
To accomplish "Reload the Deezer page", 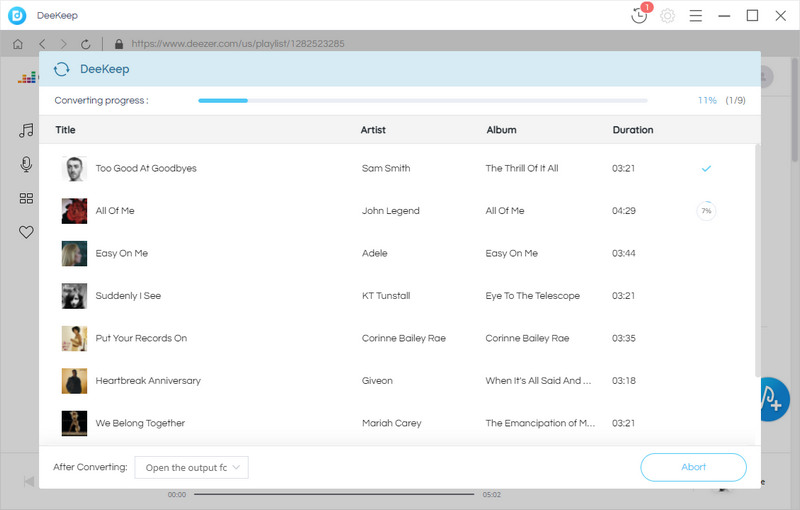I will tap(86, 44).
